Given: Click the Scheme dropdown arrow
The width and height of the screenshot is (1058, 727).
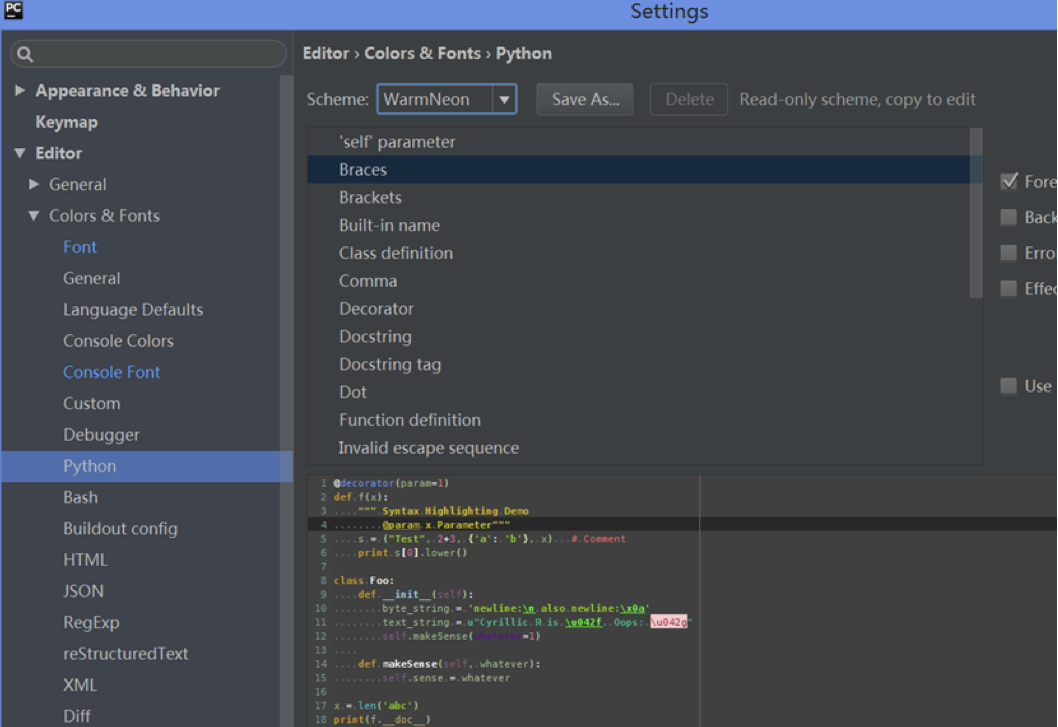Looking at the screenshot, I should (504, 99).
